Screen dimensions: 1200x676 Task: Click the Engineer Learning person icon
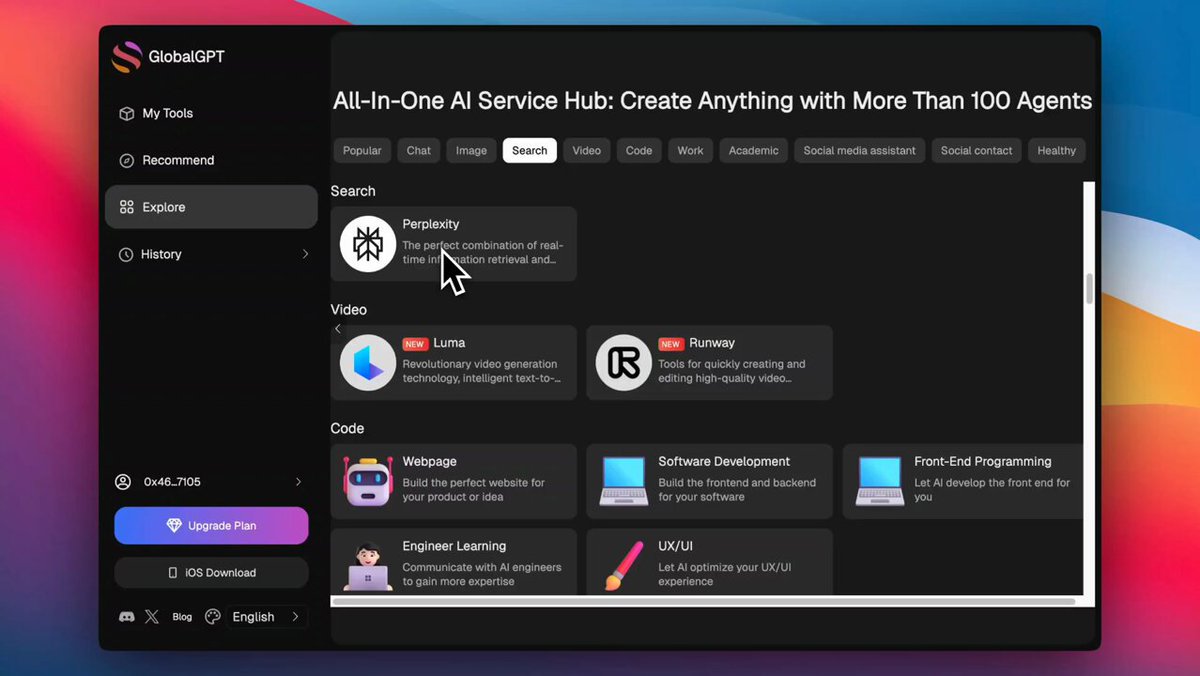point(368,566)
